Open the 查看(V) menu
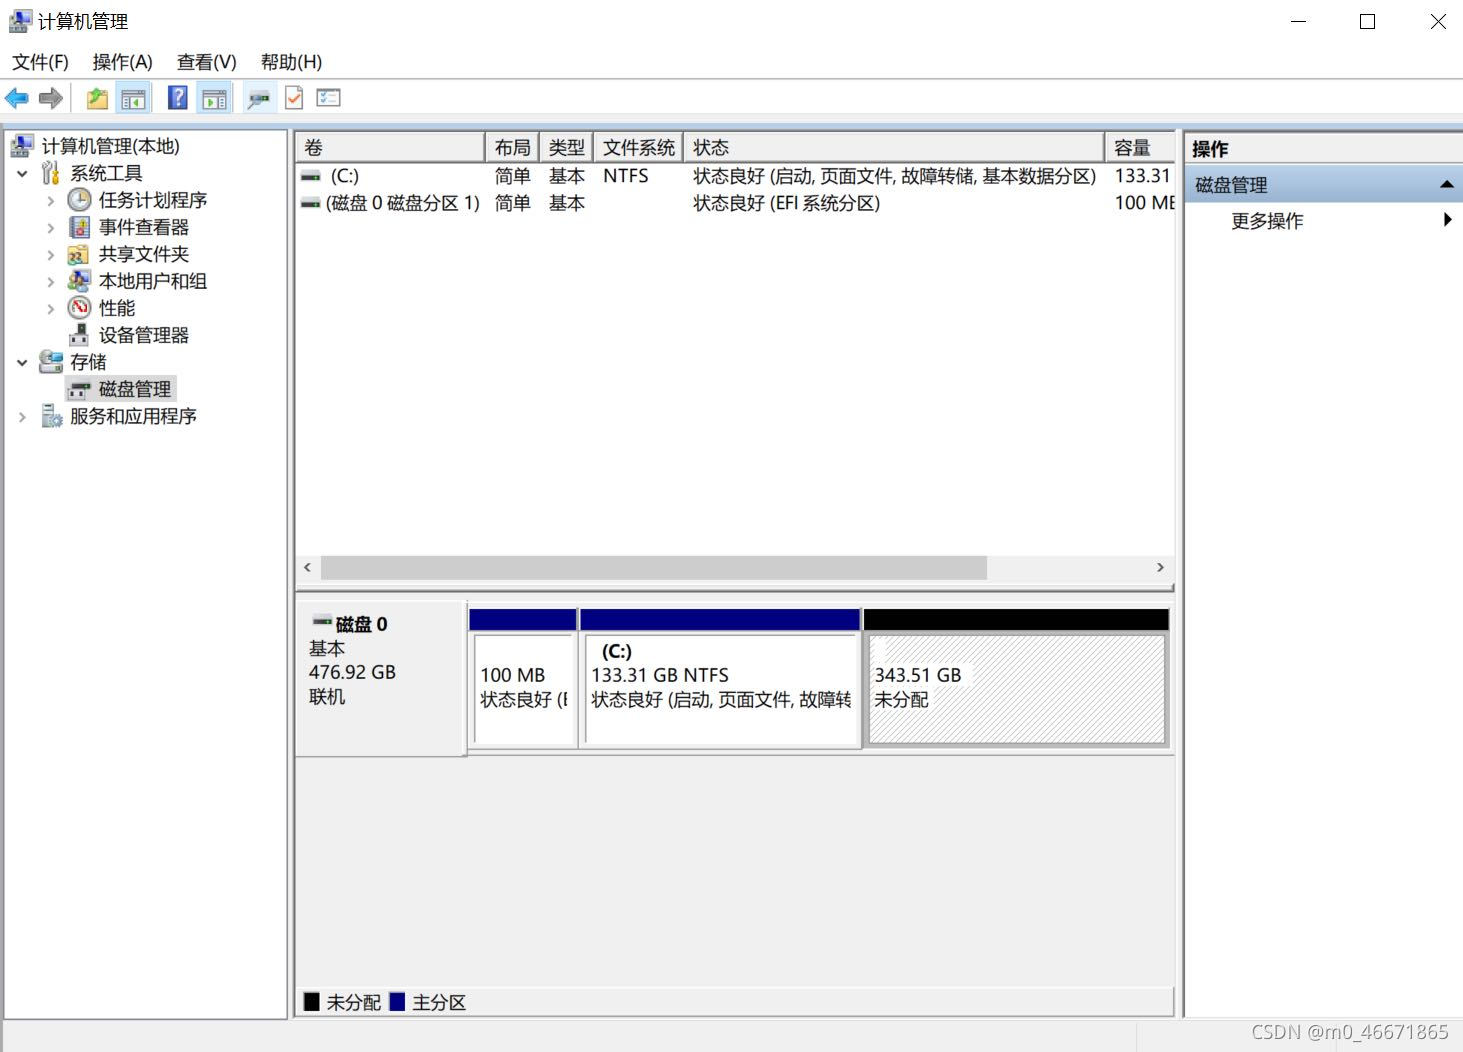This screenshot has height=1052, width=1463. [206, 62]
